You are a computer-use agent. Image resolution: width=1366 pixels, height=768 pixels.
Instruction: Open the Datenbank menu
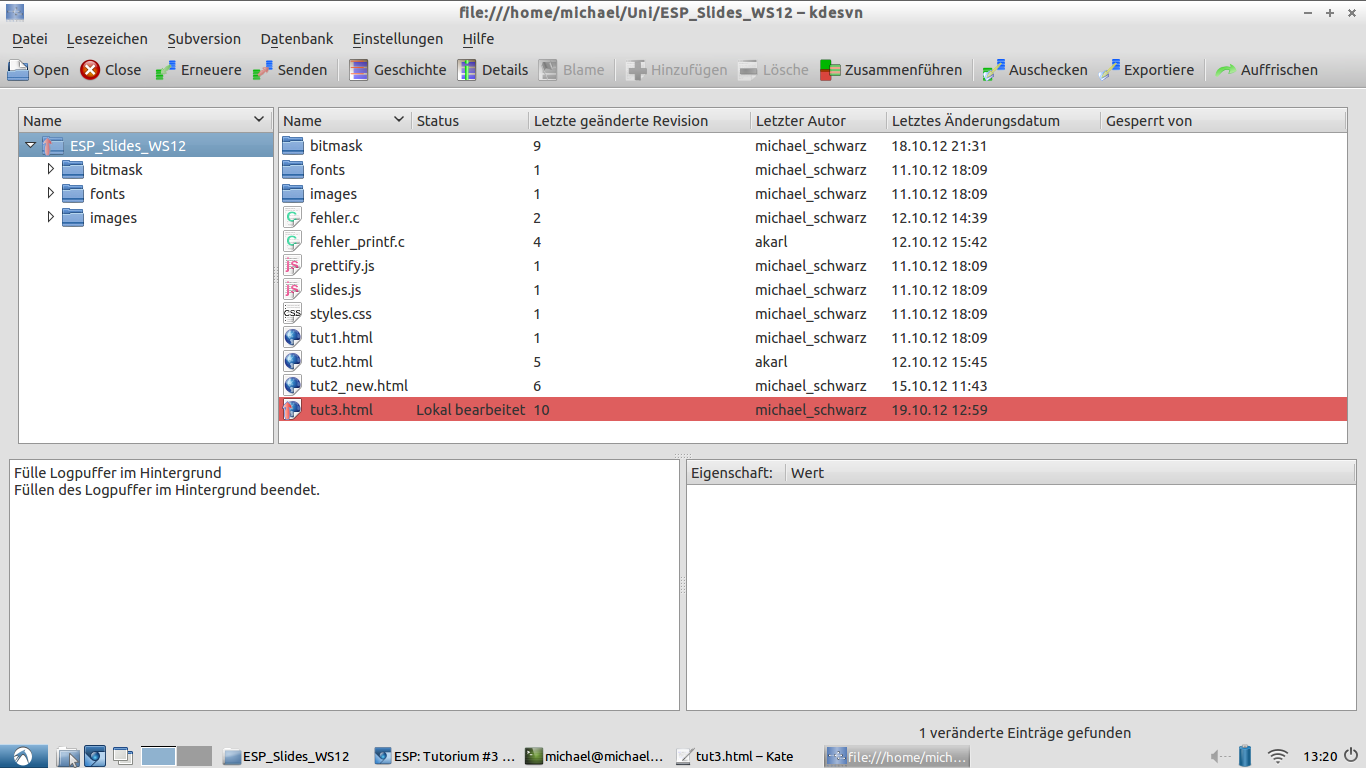(x=297, y=39)
